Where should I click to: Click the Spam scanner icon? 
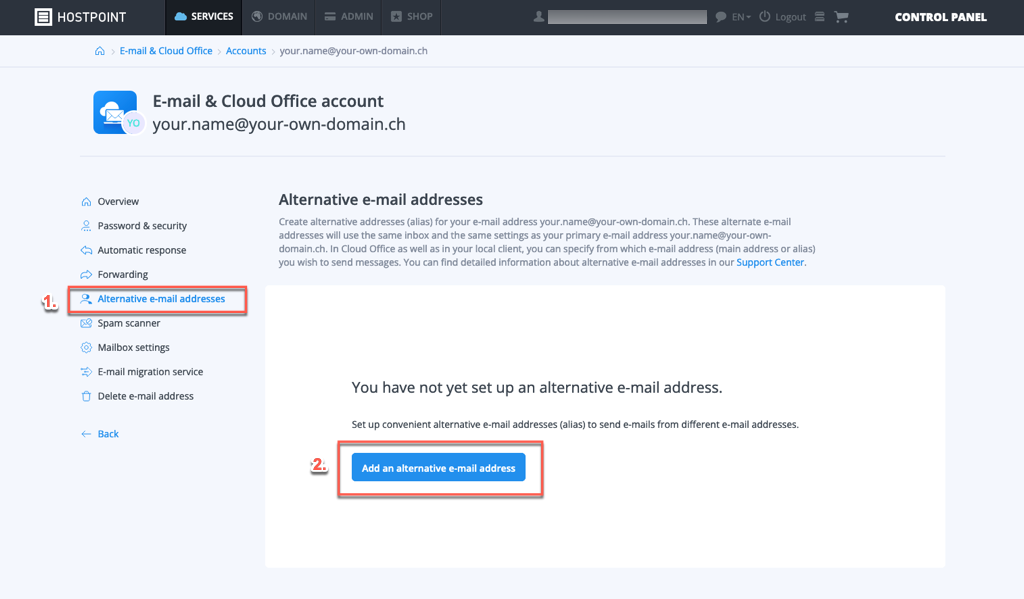click(86, 323)
